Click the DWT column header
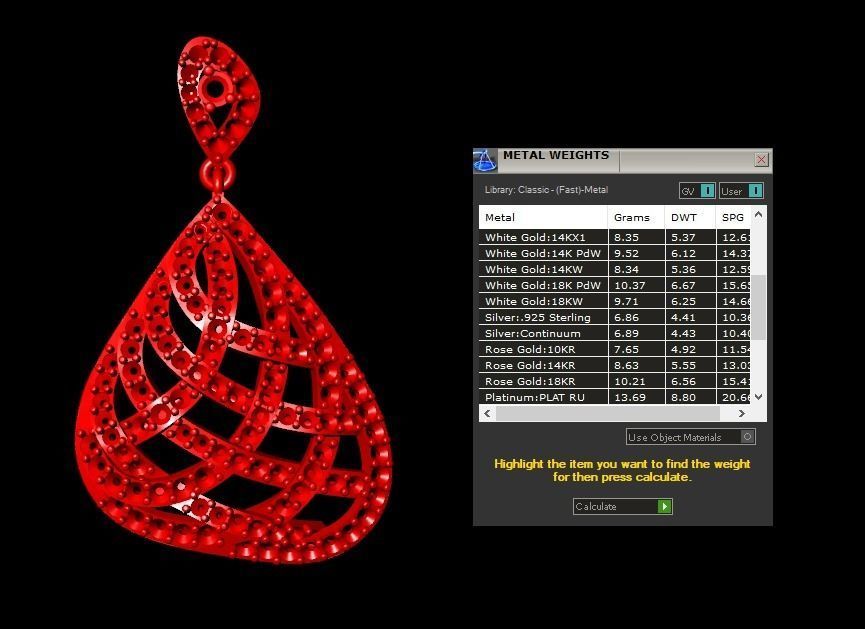This screenshot has width=865, height=629. [x=690, y=217]
